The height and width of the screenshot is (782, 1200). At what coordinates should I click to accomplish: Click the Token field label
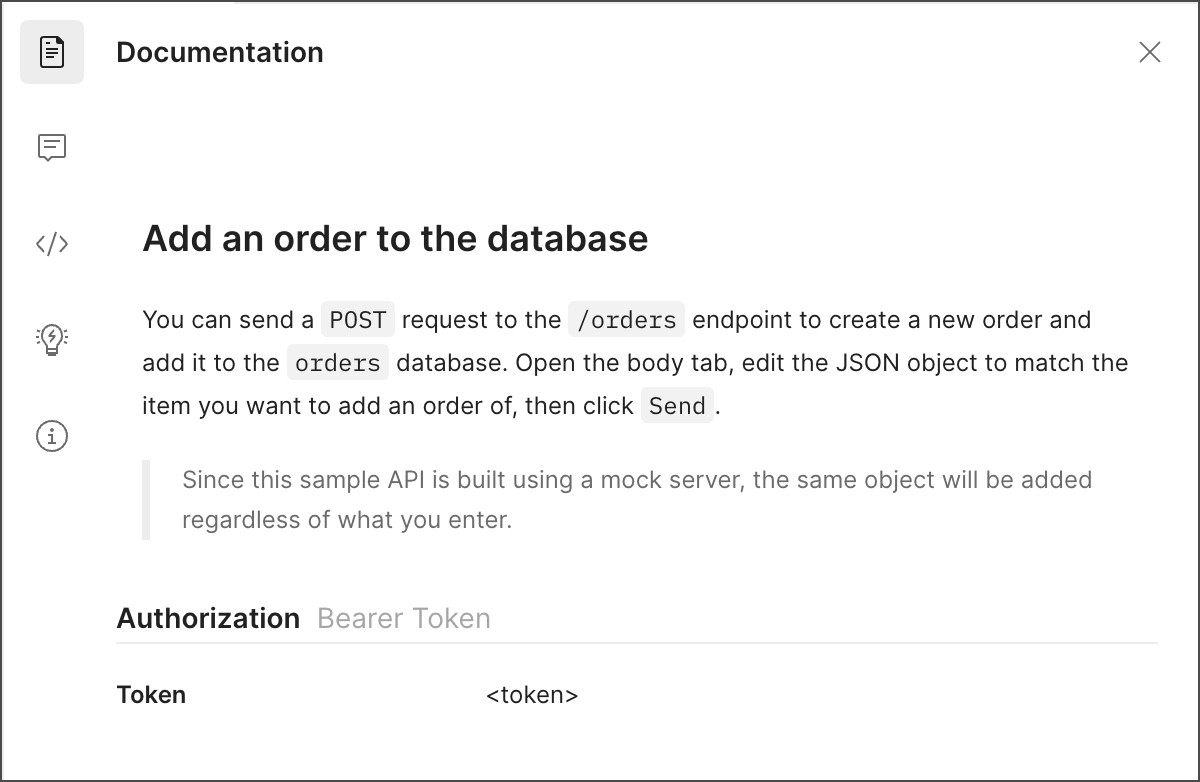pos(151,695)
